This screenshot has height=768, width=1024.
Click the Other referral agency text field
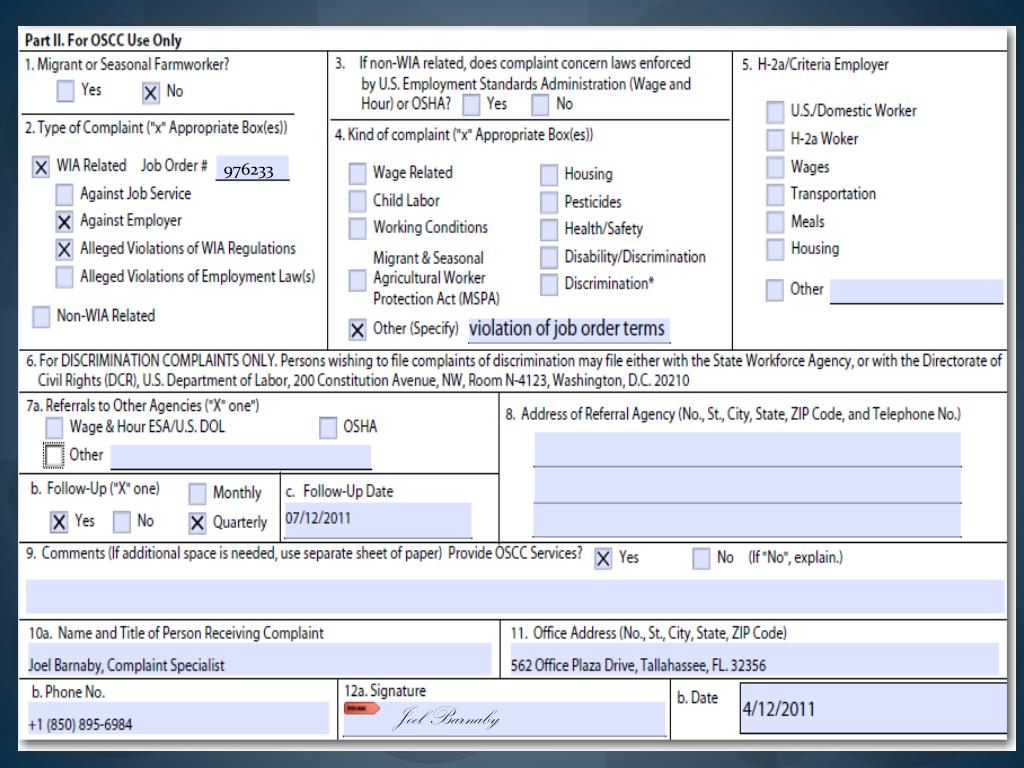coord(241,456)
